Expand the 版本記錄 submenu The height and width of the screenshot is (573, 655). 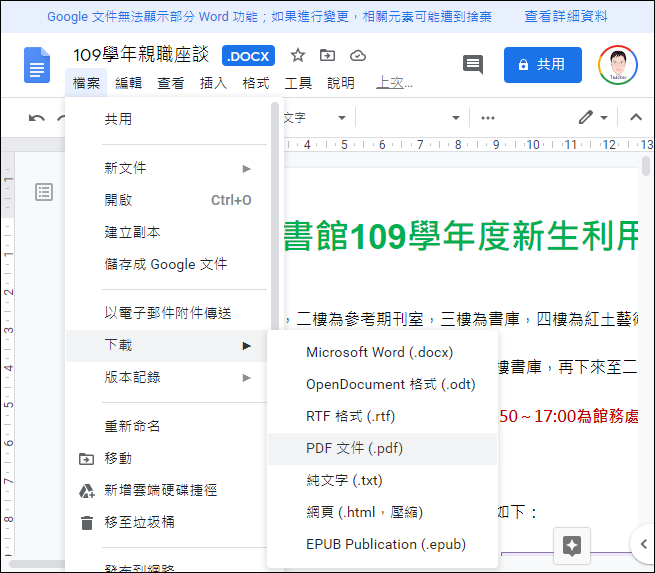pyautogui.click(x=167, y=378)
